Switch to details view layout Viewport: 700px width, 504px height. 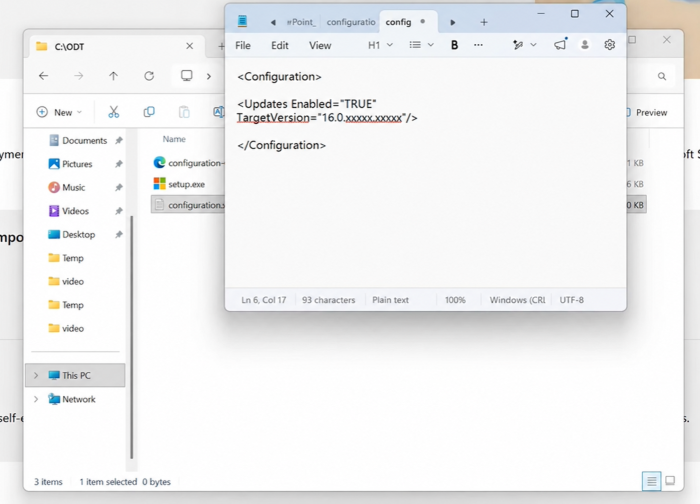[651, 481]
